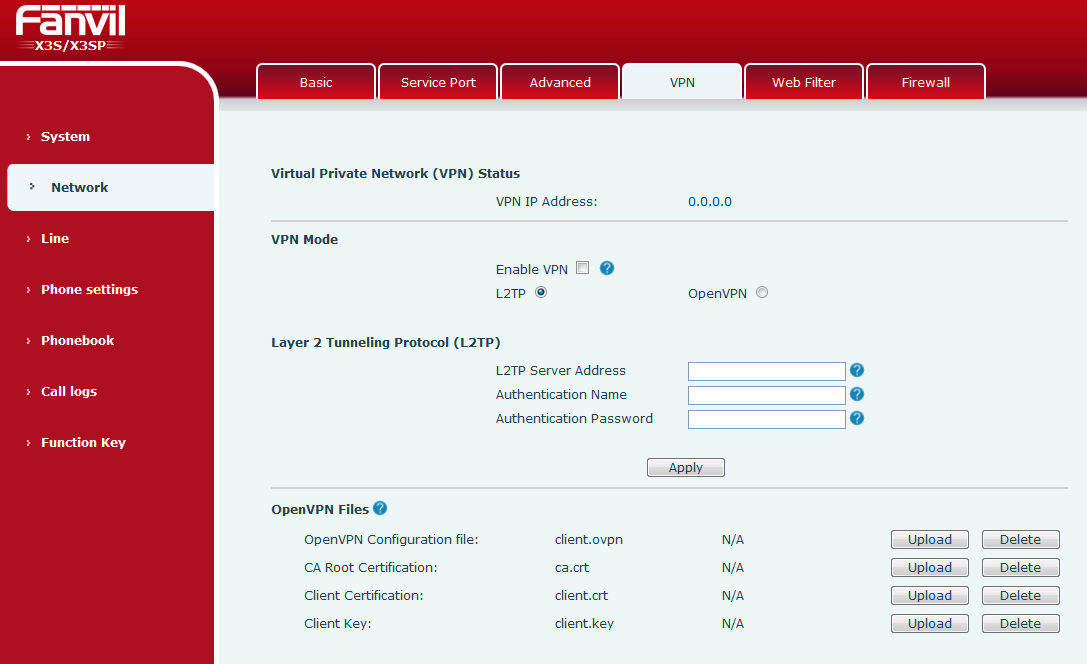Click the help icon next to OpenVPN Files
Image resolution: width=1087 pixels, height=664 pixels.
point(380,508)
